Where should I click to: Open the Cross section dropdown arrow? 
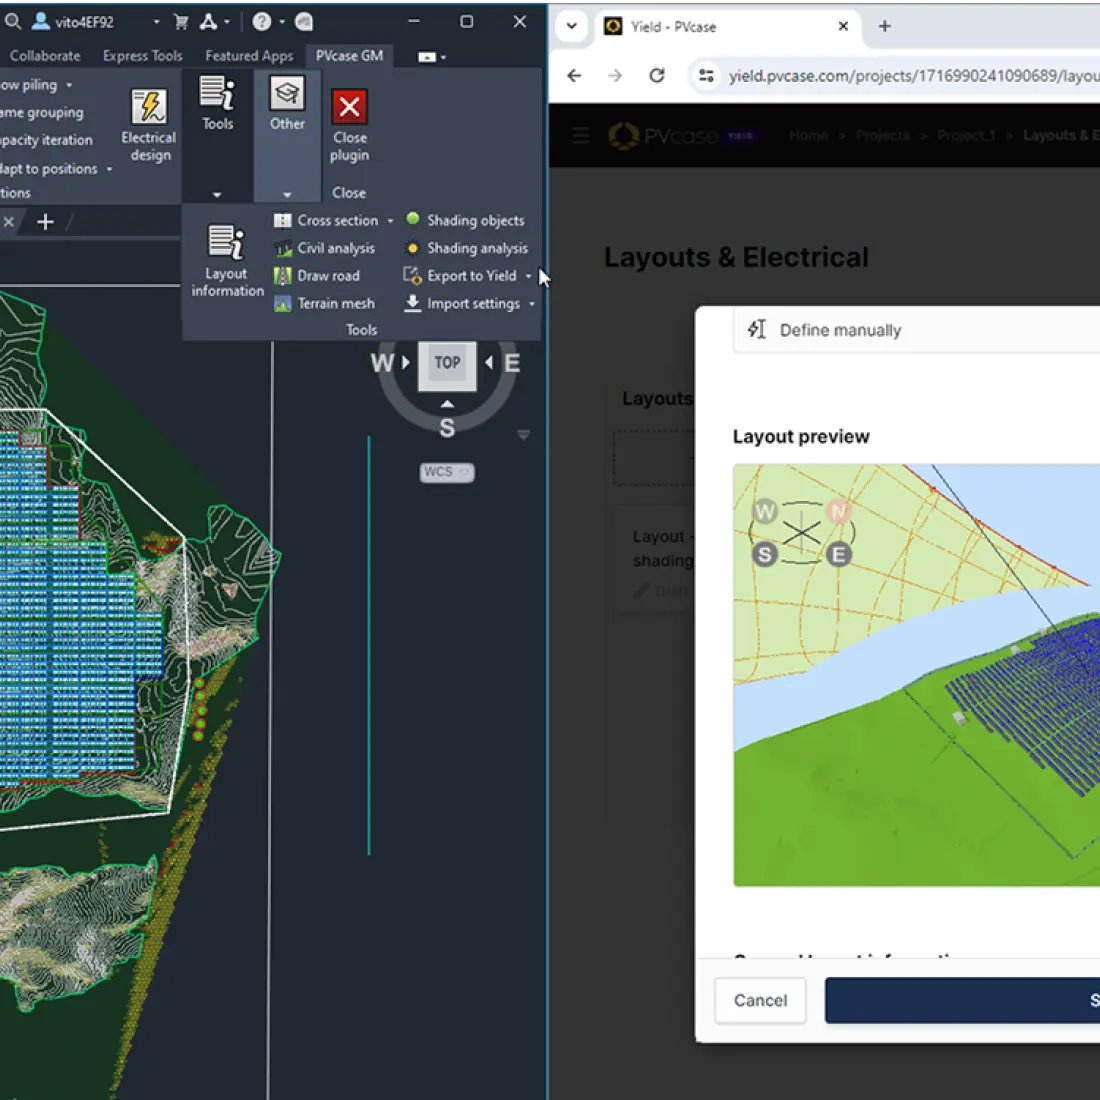pyautogui.click(x=390, y=221)
